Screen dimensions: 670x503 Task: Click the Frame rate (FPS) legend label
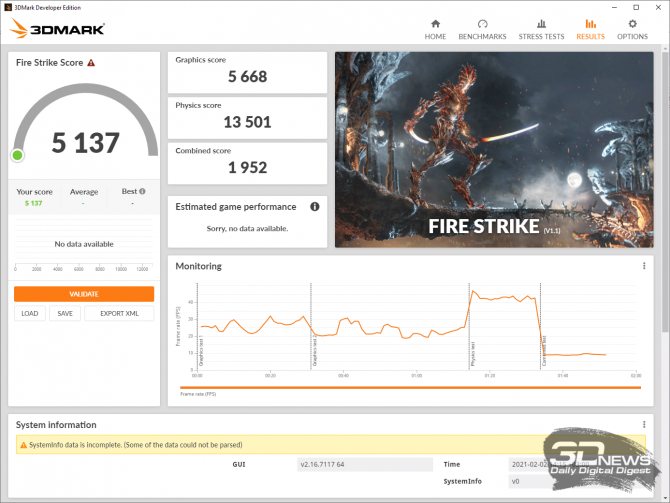click(x=198, y=394)
